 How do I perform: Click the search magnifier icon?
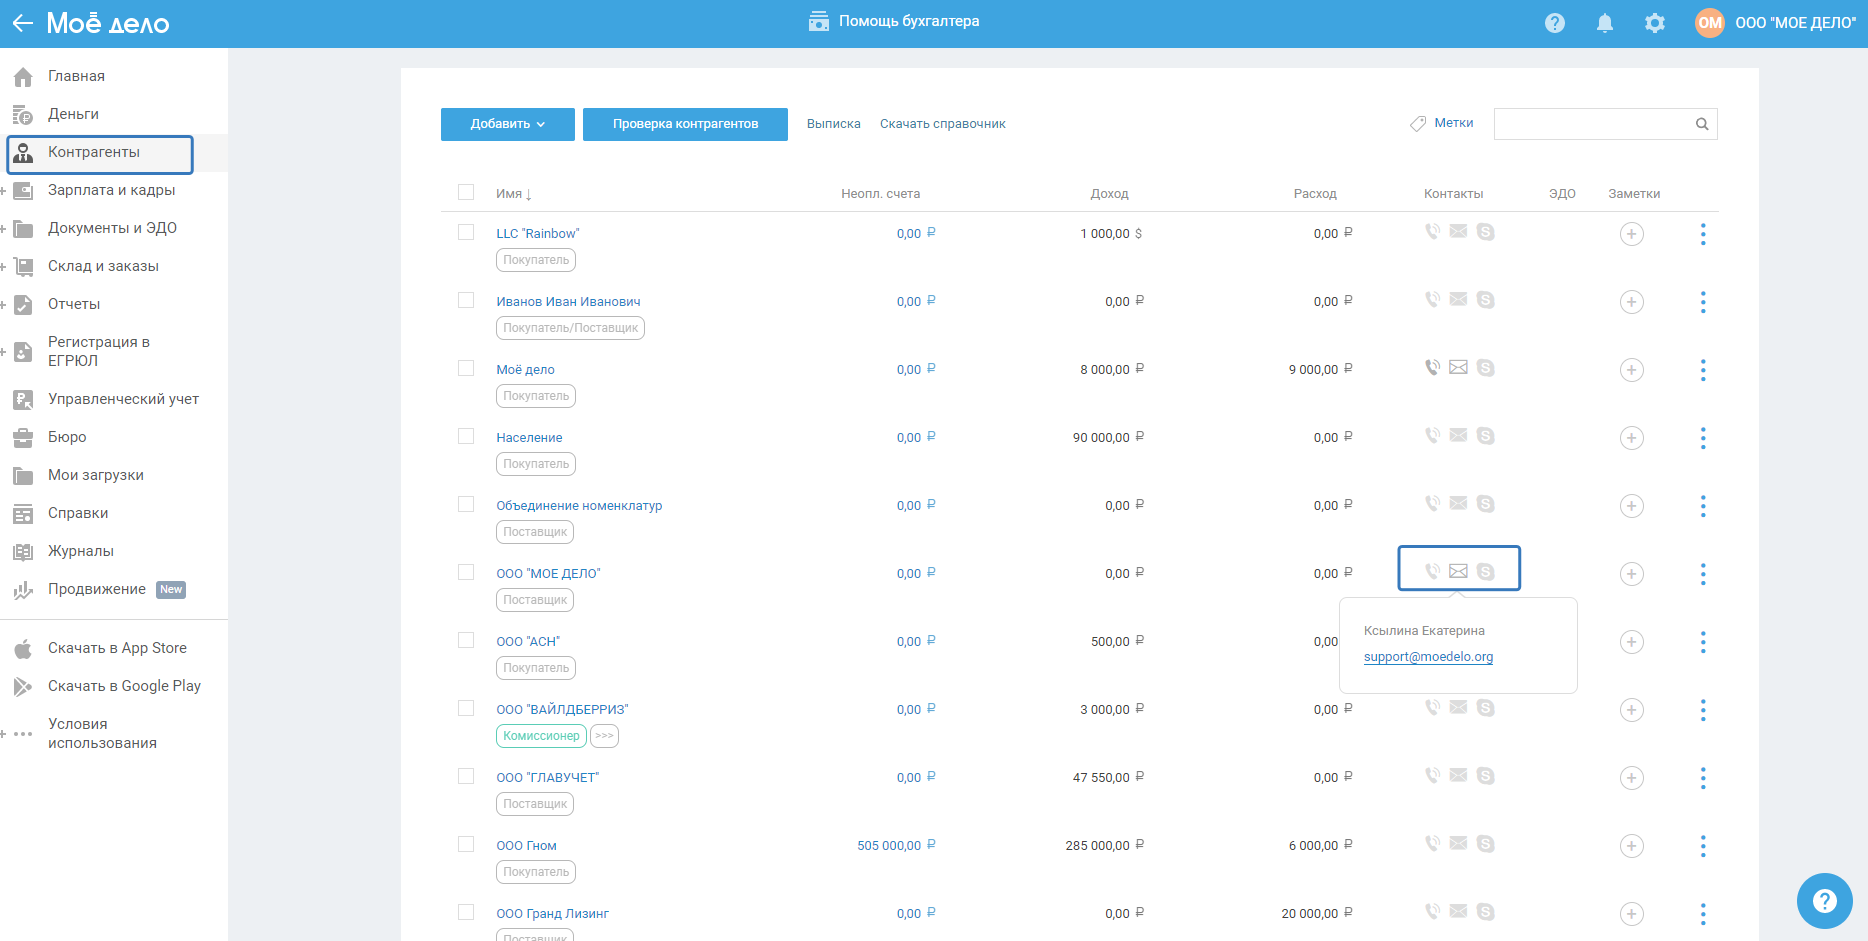[1701, 124]
